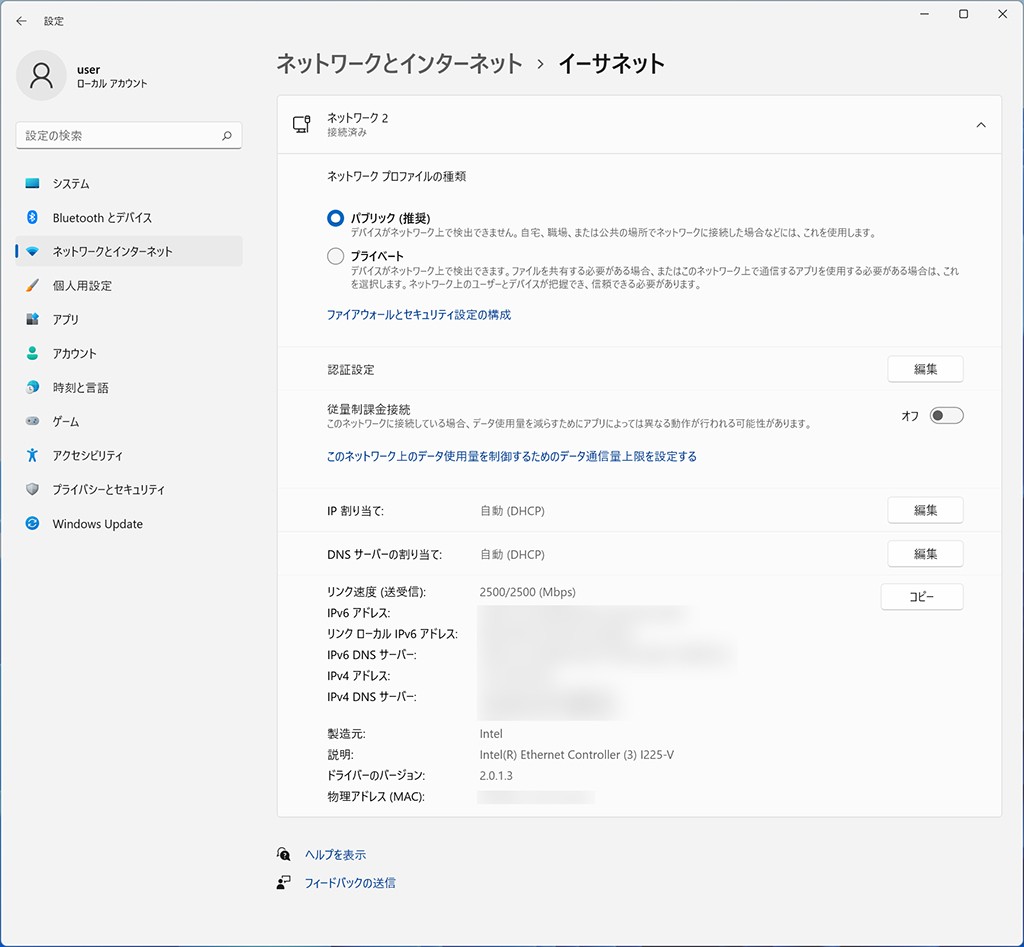Click 編集 button for 認証設定

925,369
